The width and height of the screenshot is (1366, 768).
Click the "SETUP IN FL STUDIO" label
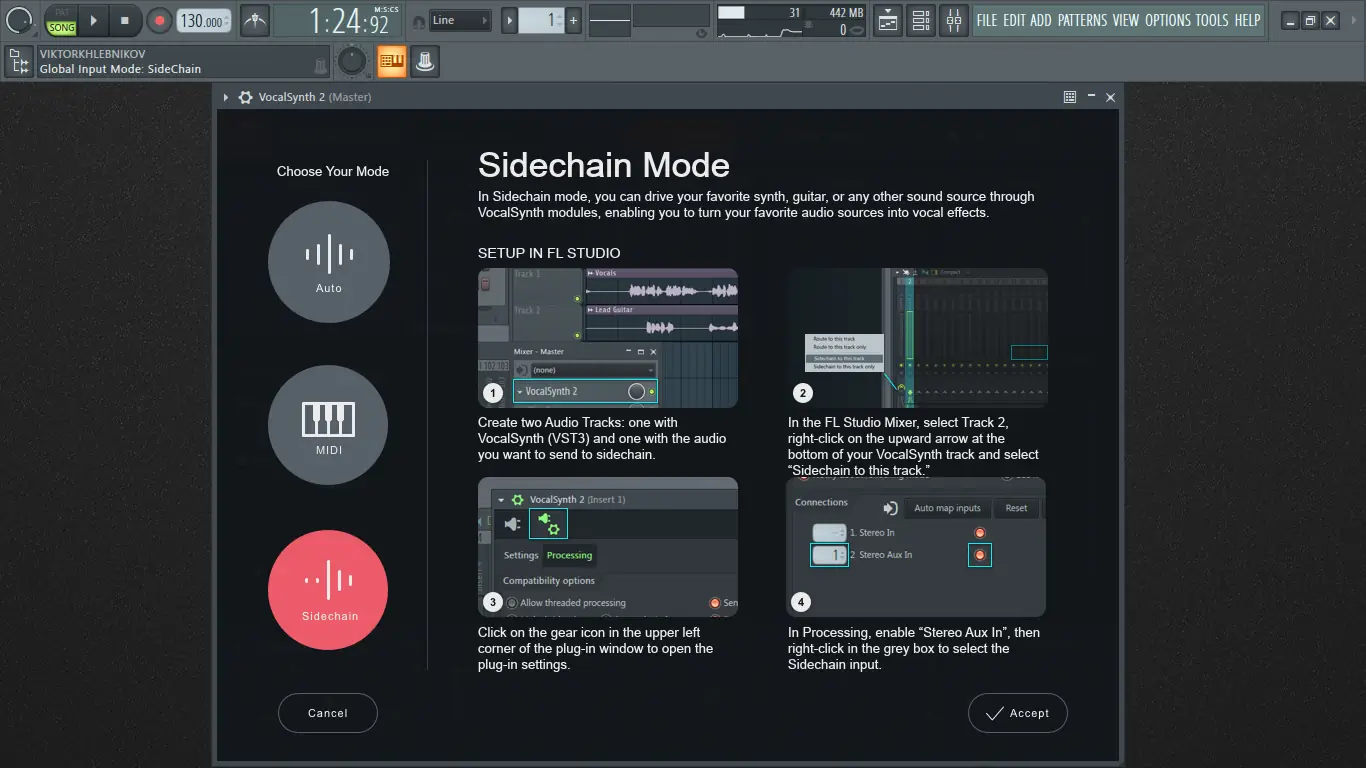click(549, 253)
